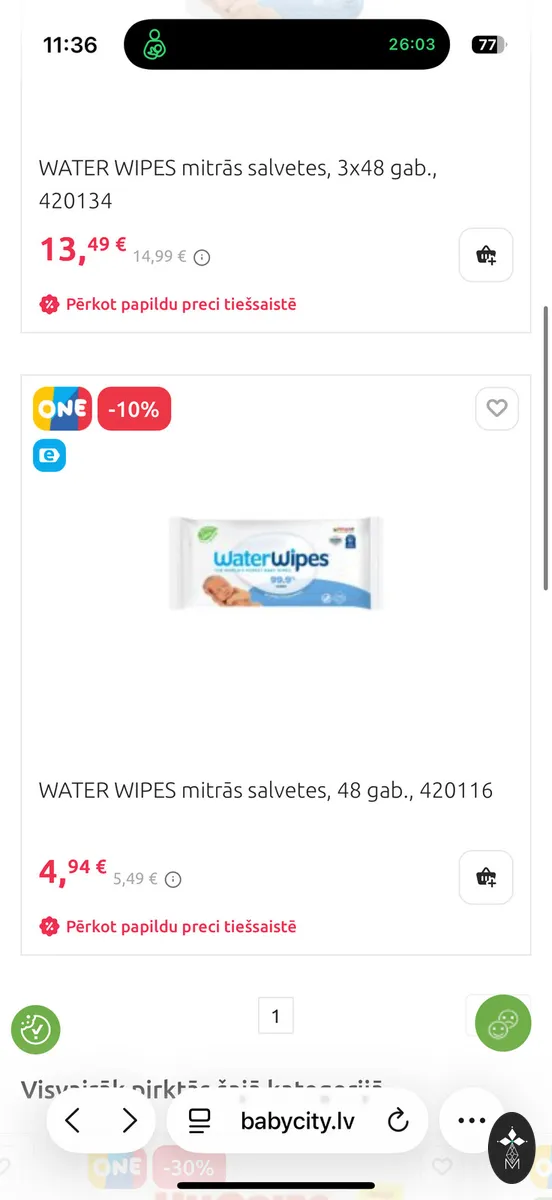Open WATER WIPES mitrās salvetes, 3x48 gab. title

point(238,184)
